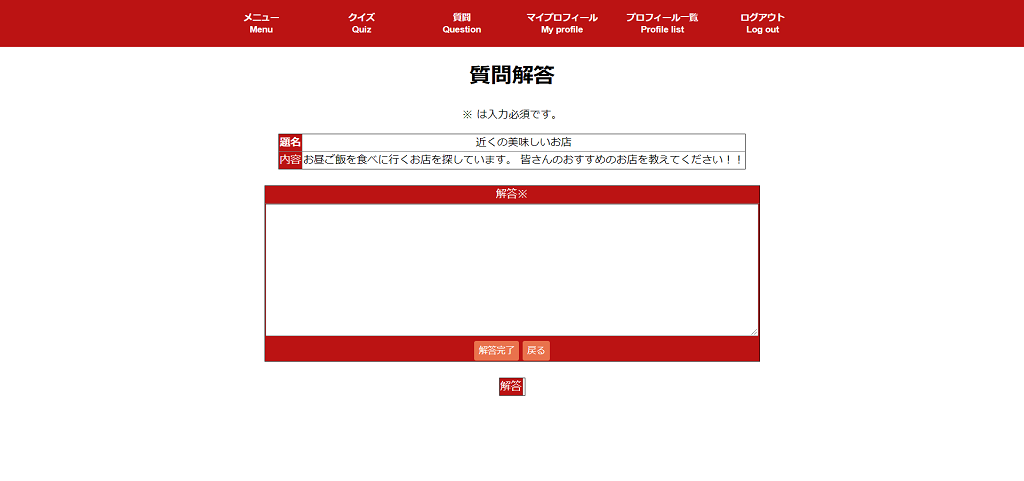Go to the クイズ Quiz page
Viewport: 1024px width, 481px height.
361,23
